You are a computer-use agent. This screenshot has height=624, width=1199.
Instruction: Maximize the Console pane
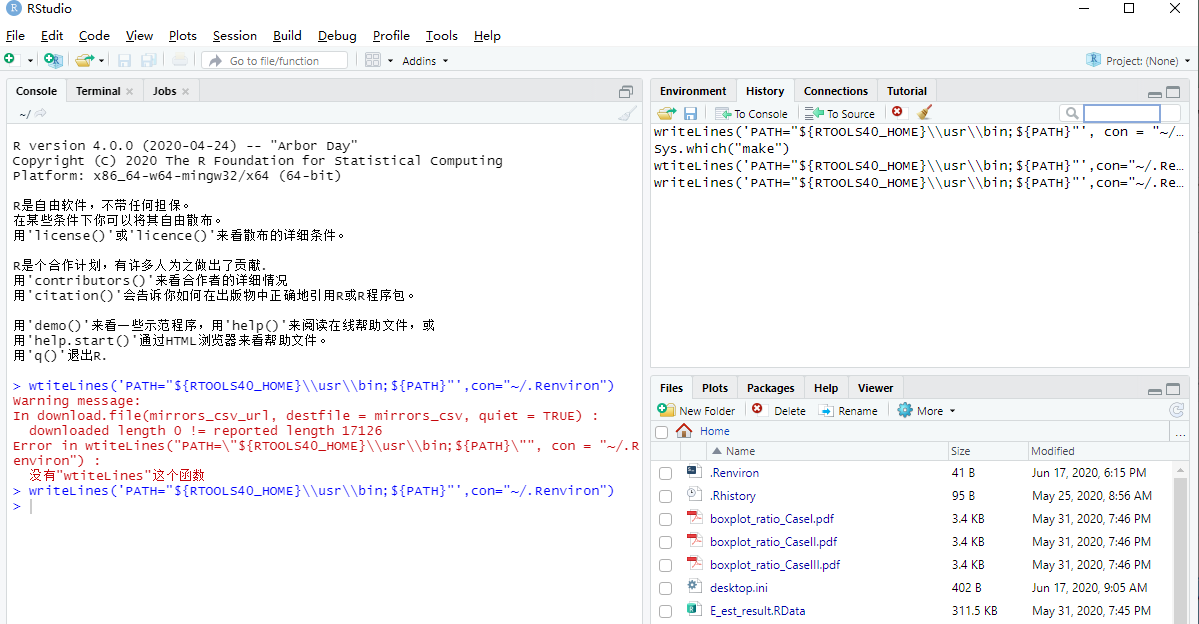(x=625, y=92)
